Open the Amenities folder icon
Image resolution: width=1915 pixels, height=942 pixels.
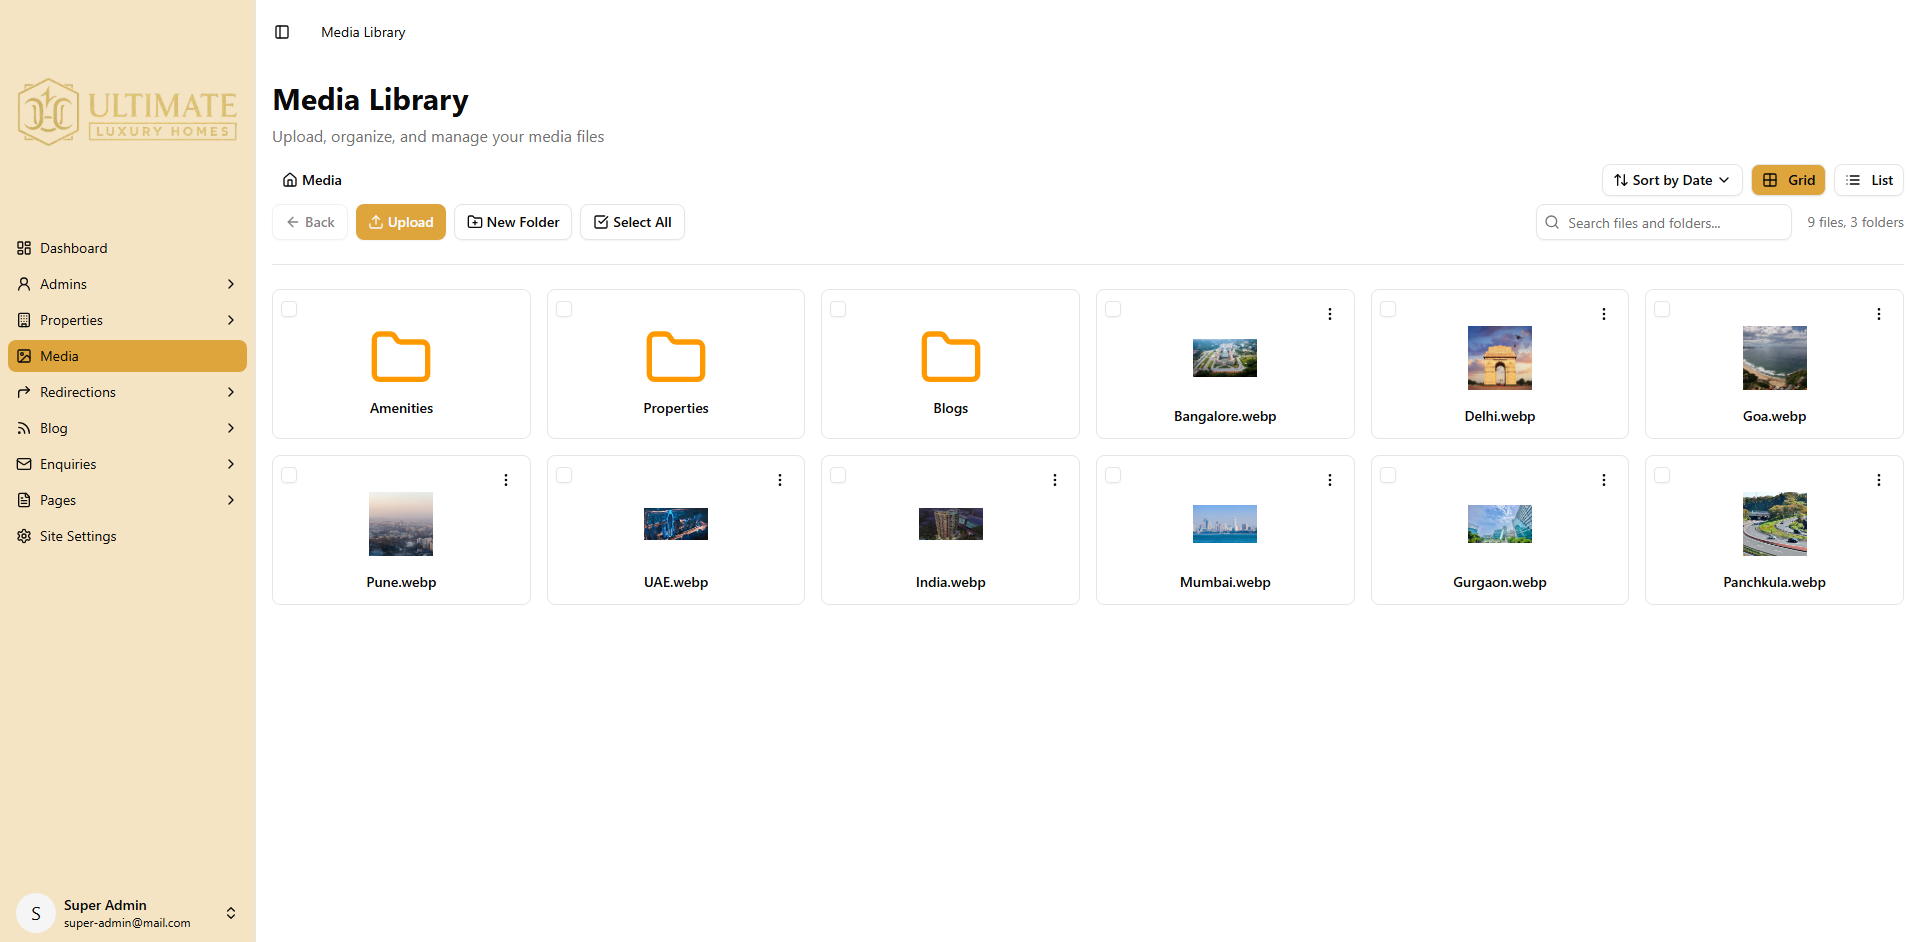click(401, 357)
